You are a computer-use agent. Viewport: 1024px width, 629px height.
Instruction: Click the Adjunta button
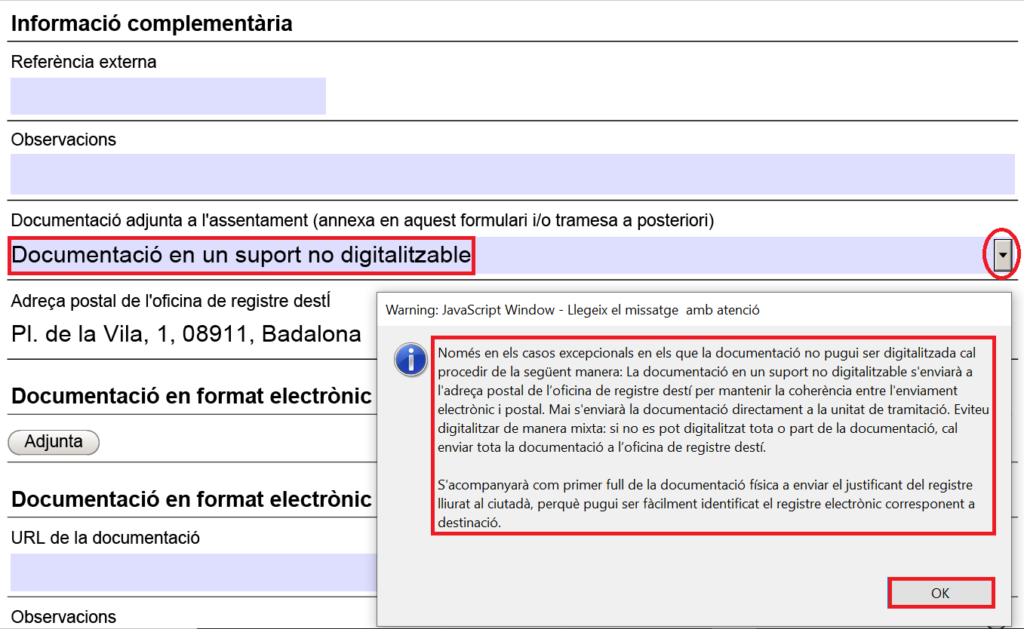(x=53, y=442)
